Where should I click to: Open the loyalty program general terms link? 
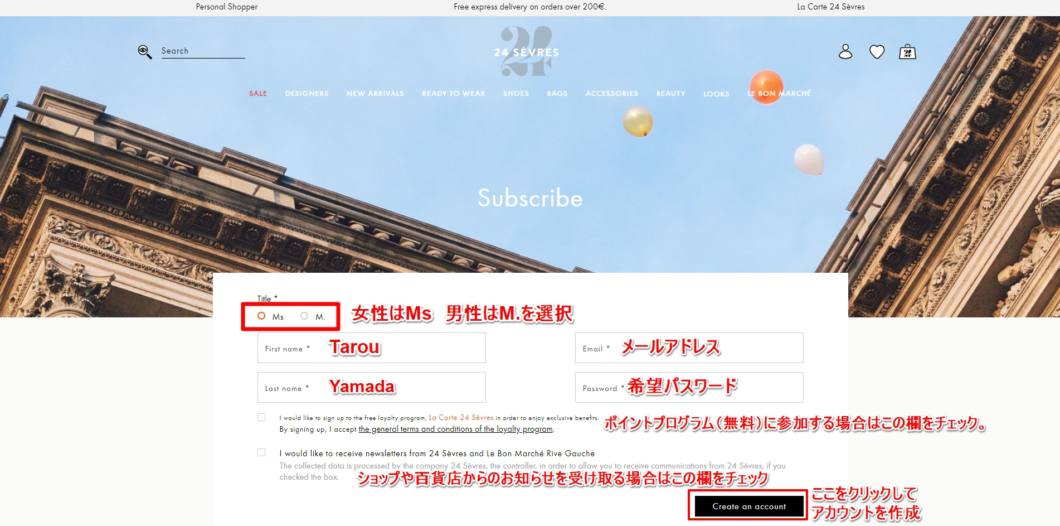456,429
